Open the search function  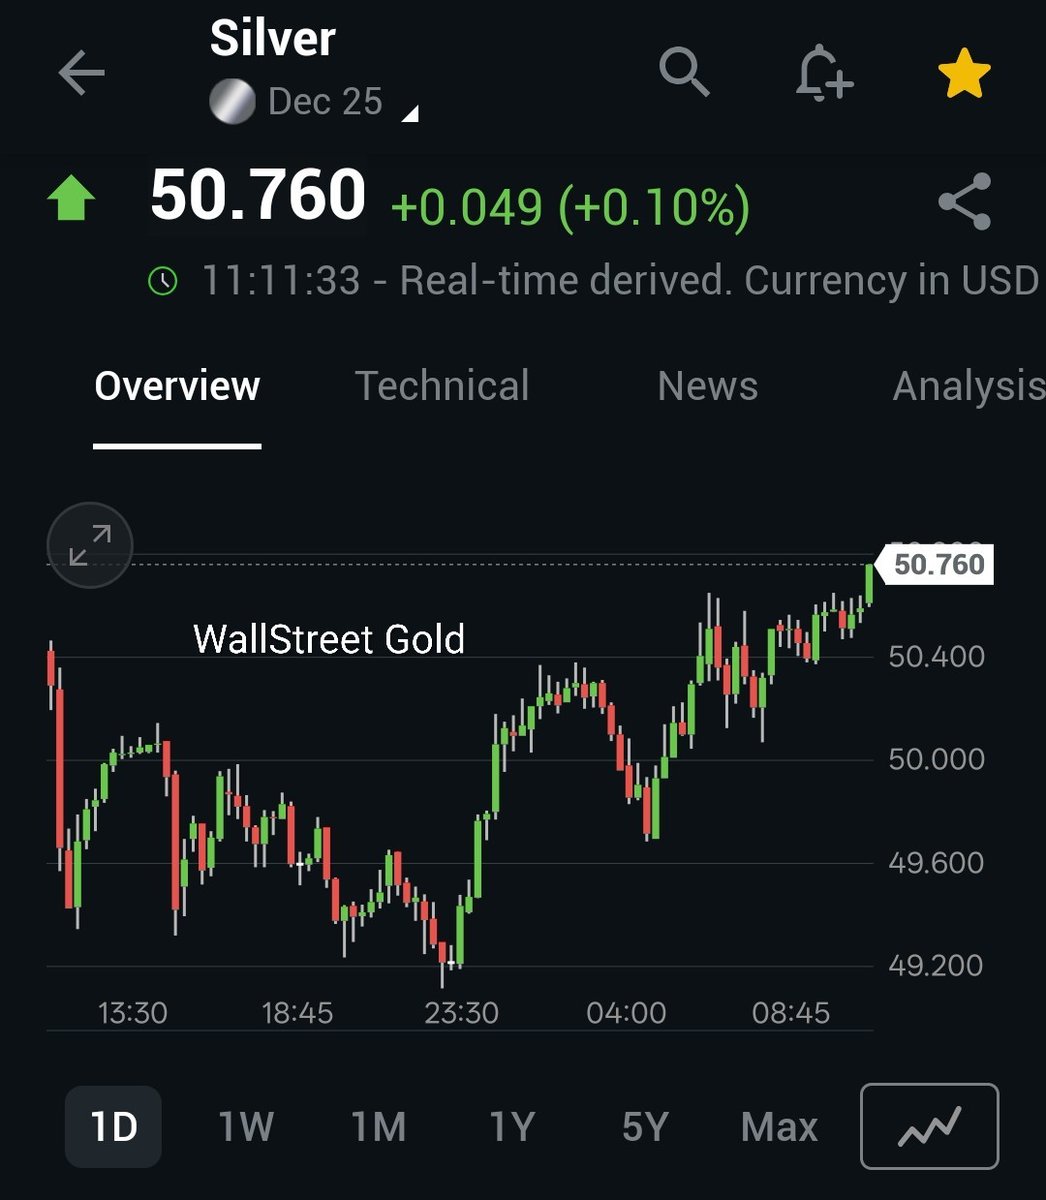pyautogui.click(x=685, y=74)
